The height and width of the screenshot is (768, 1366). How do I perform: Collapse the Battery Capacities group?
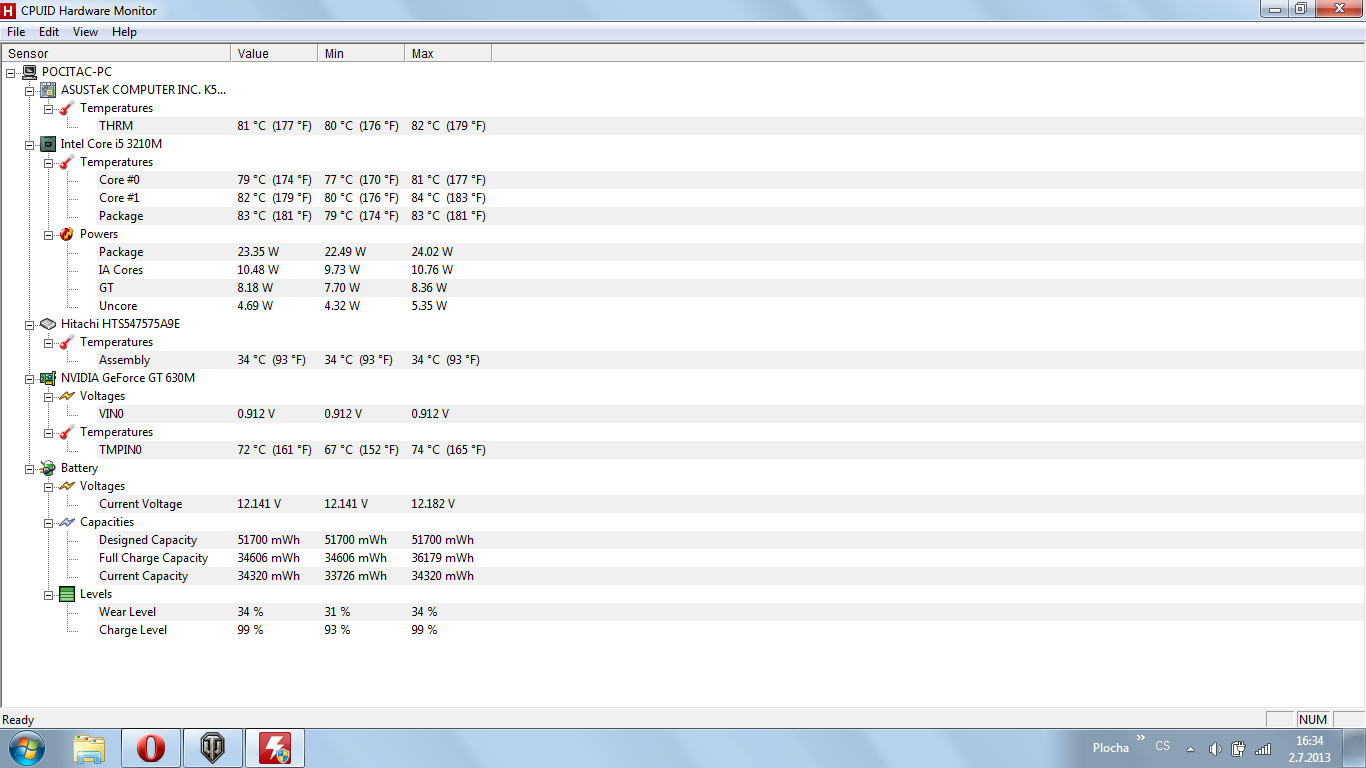pos(49,522)
